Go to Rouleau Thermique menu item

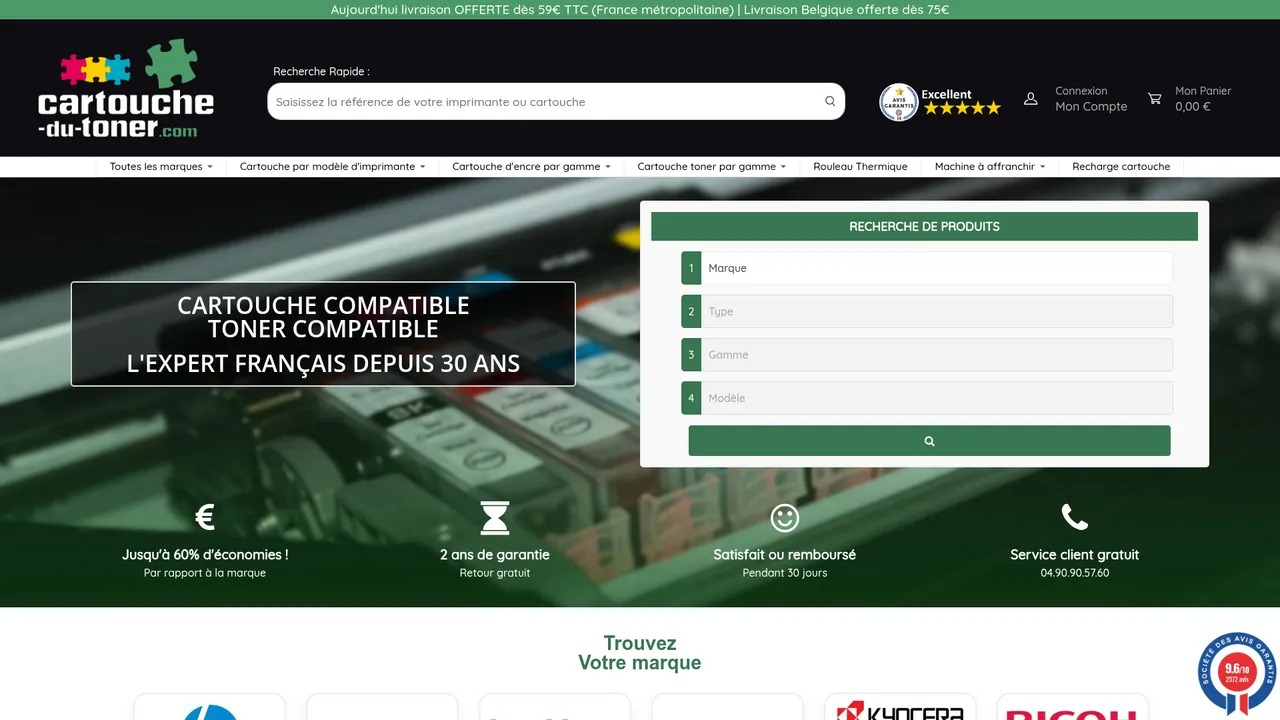pos(860,167)
